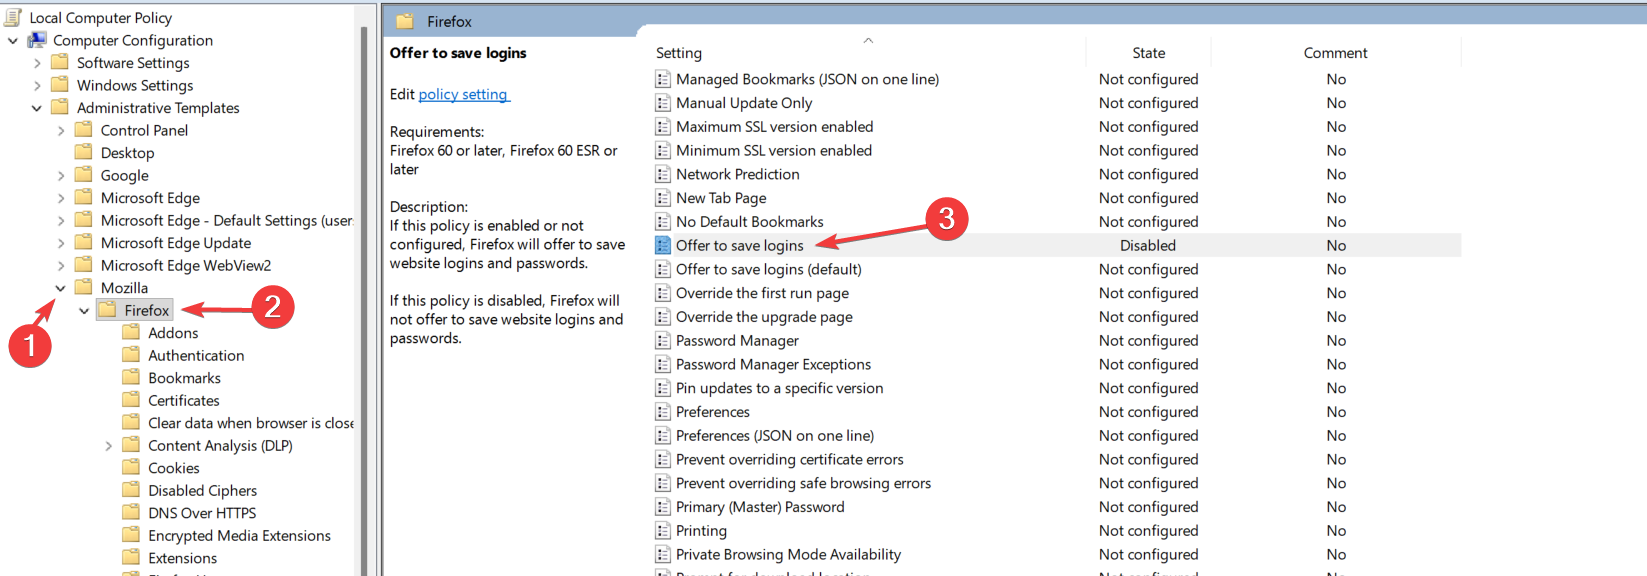Expand the Software Settings node

[x=37, y=63]
